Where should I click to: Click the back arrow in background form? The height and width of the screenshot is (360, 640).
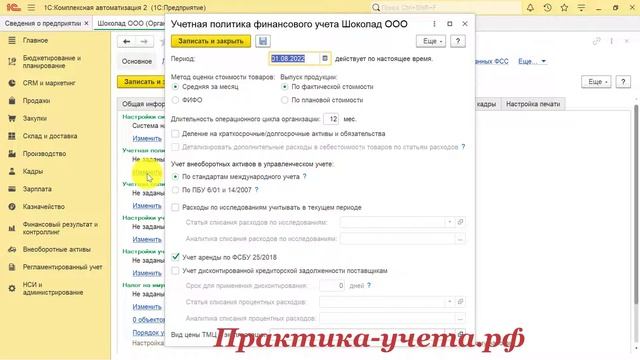(127, 41)
